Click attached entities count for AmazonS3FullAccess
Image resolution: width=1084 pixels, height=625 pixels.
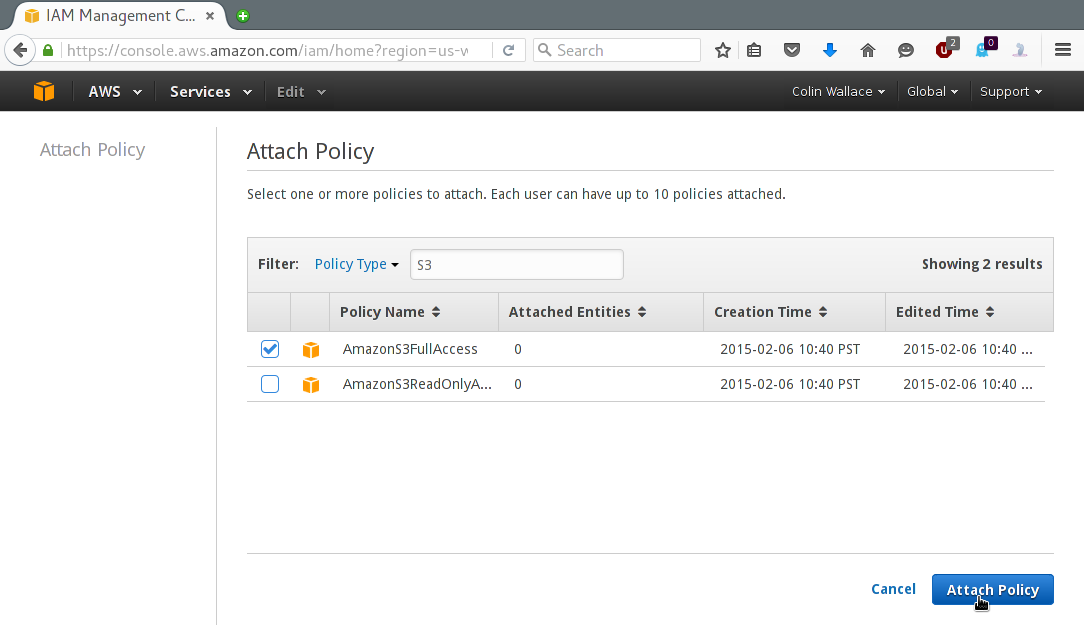click(x=518, y=349)
